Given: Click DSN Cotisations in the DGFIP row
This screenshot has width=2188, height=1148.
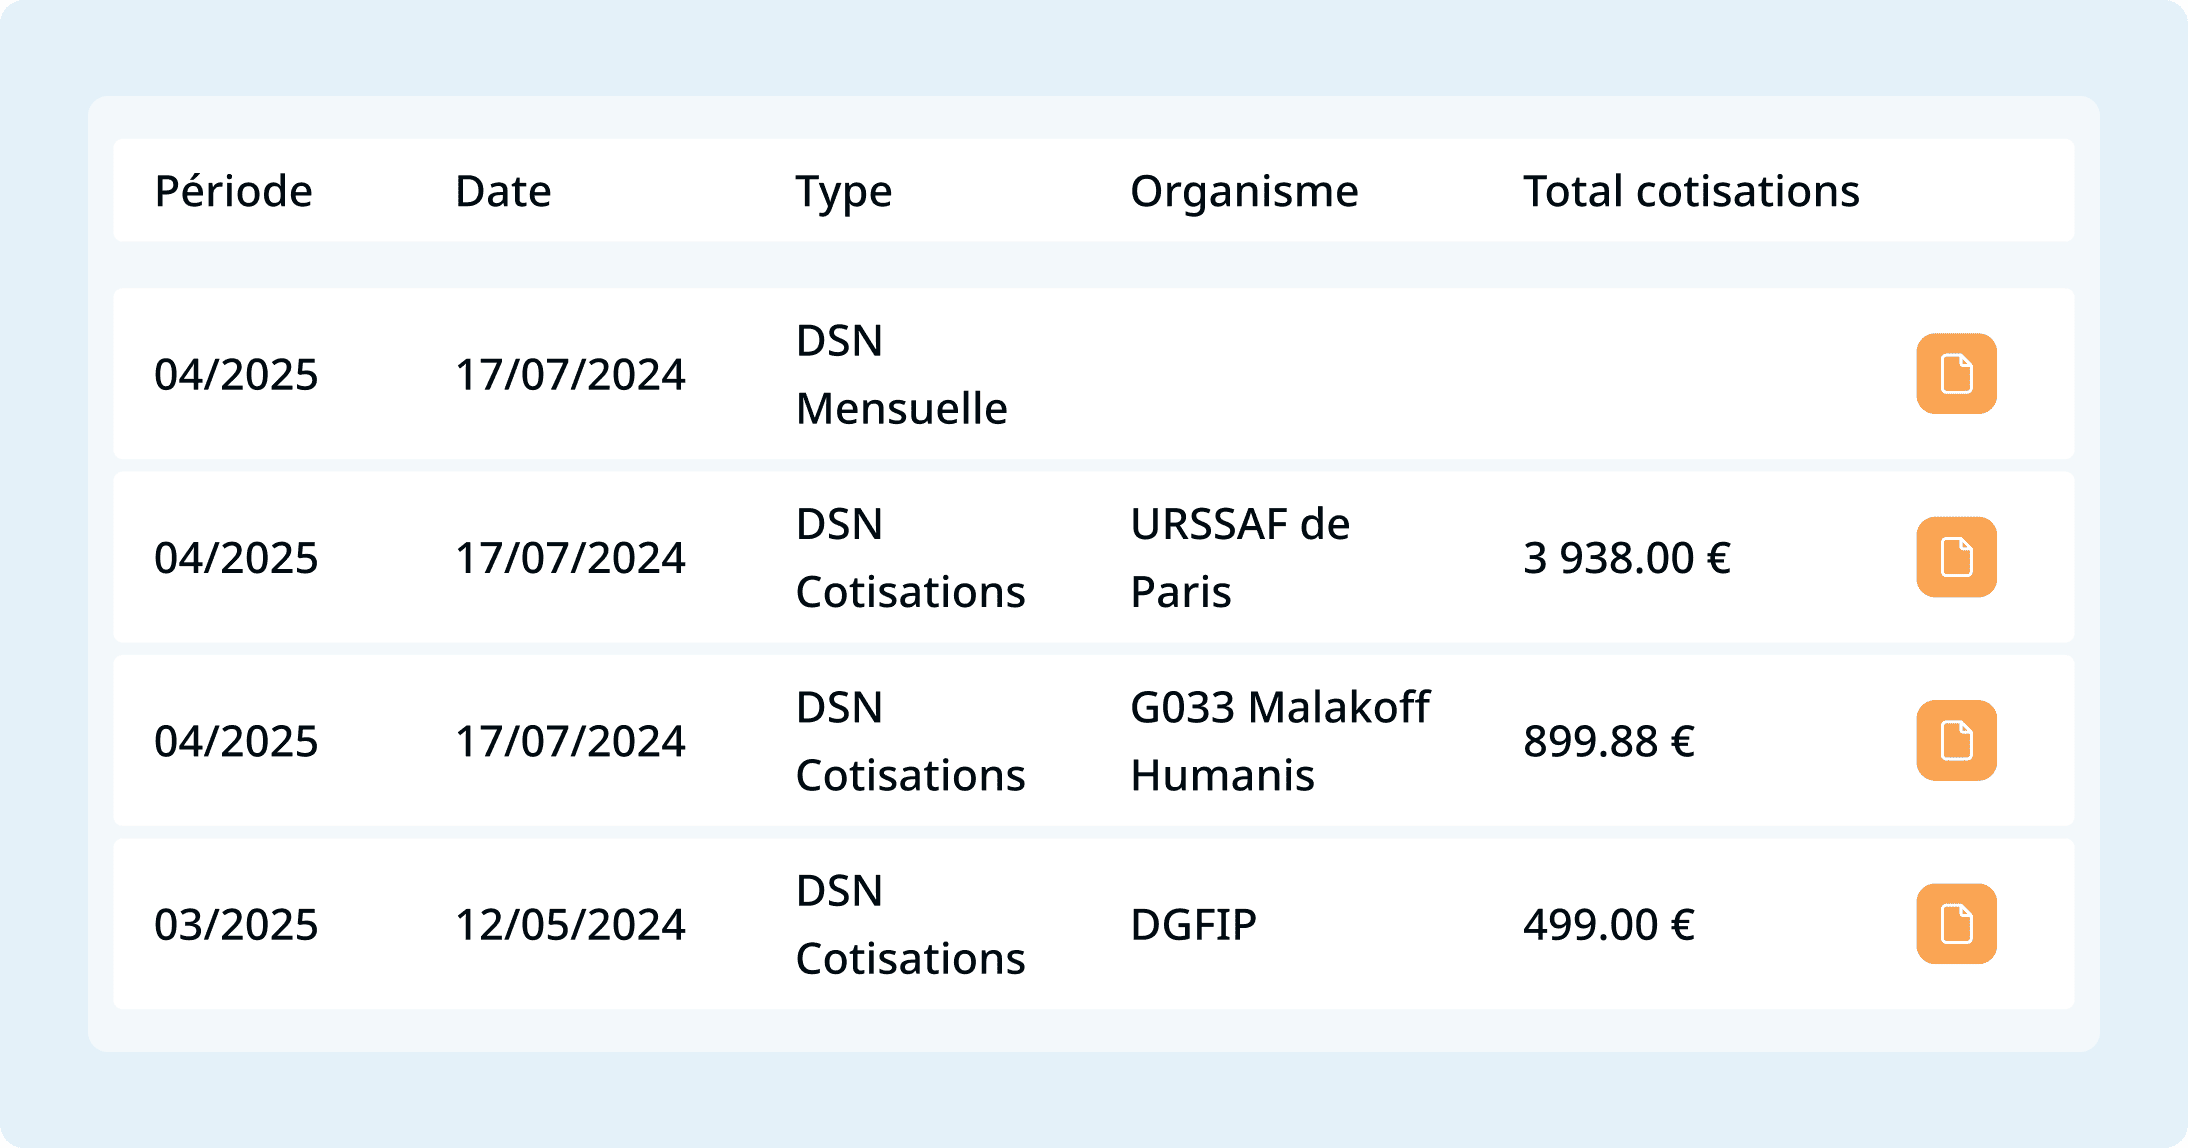Looking at the screenshot, I should (910, 925).
